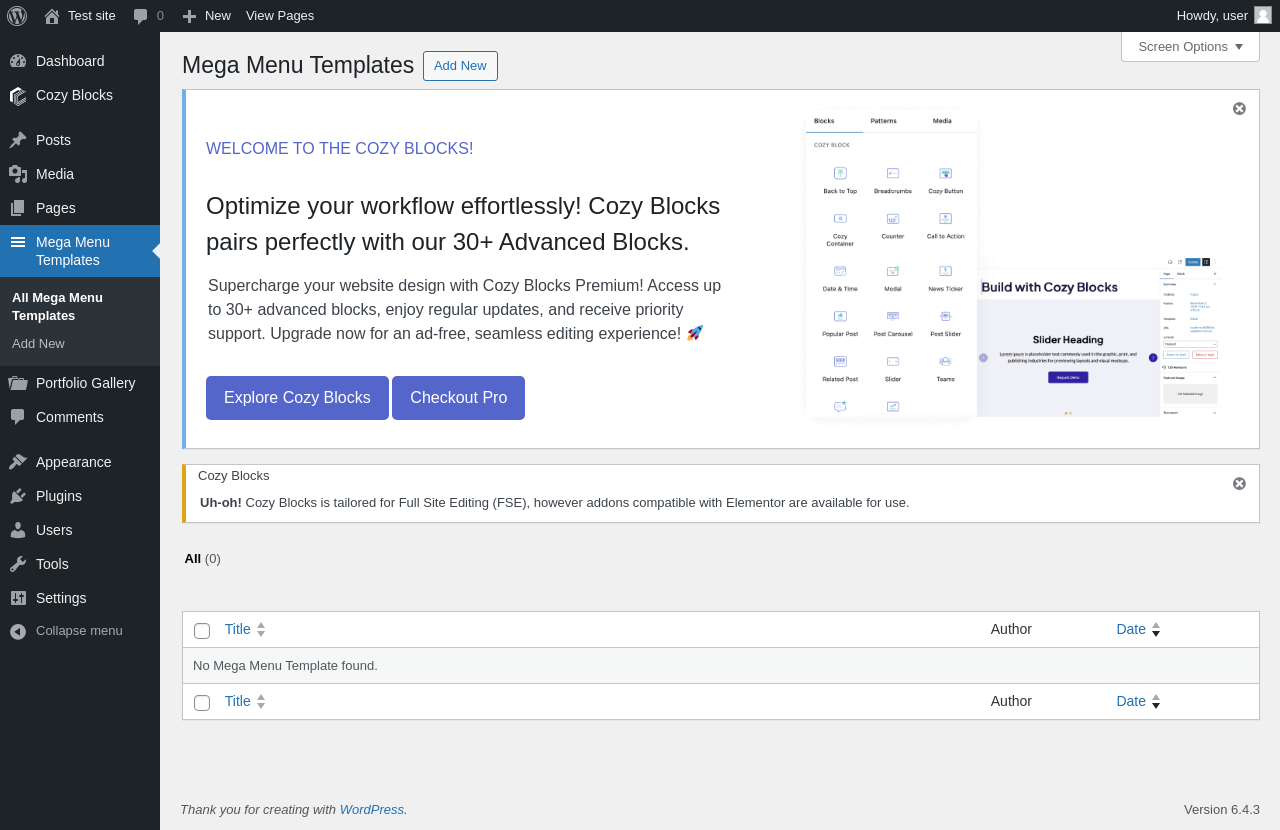The height and width of the screenshot is (830, 1280).
Task: Dismiss the Uh-oh Cozy Blocks notice
Action: 1239,483
